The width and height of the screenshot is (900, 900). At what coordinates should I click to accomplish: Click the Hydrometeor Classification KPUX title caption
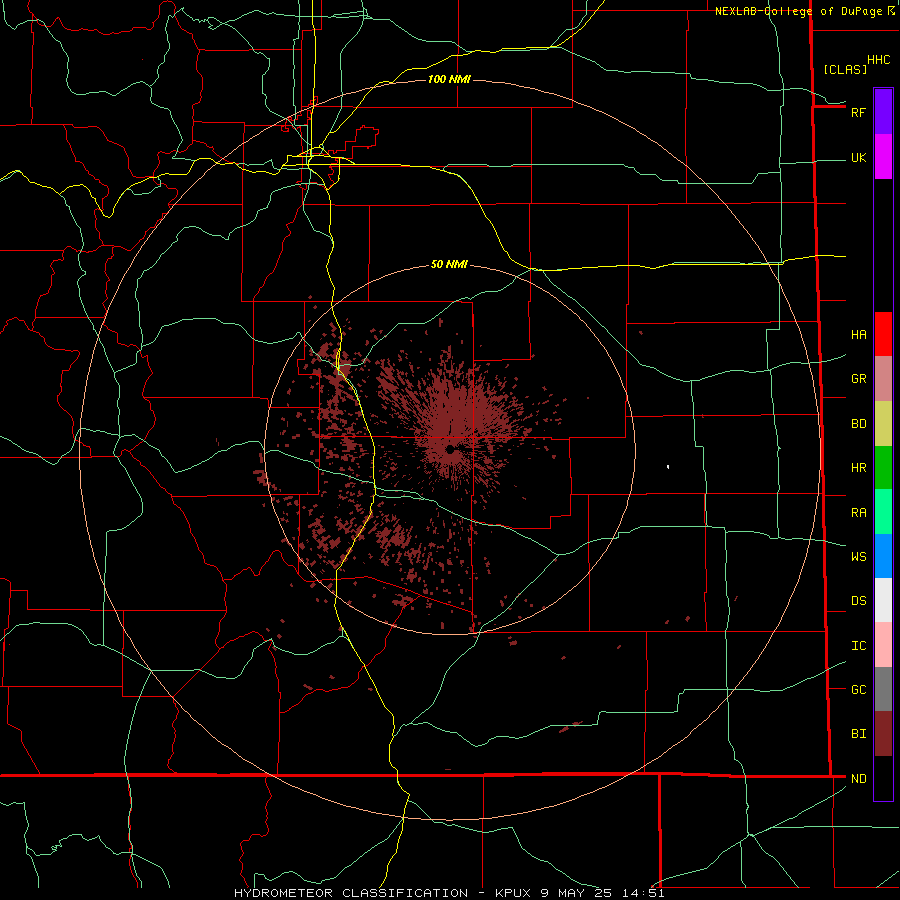(x=449, y=893)
